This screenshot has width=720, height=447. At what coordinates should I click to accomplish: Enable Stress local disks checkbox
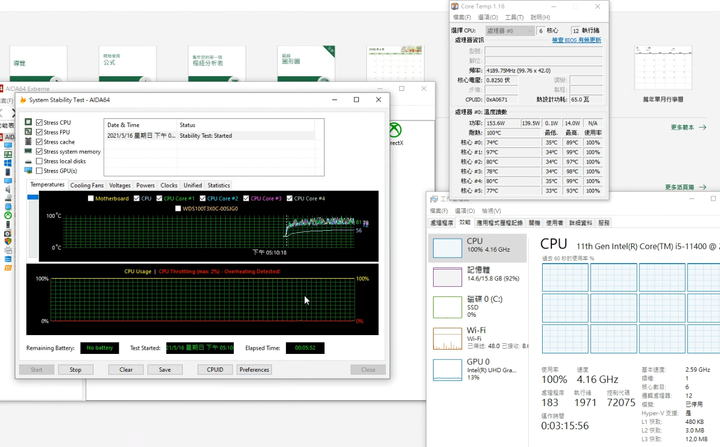click(39, 161)
